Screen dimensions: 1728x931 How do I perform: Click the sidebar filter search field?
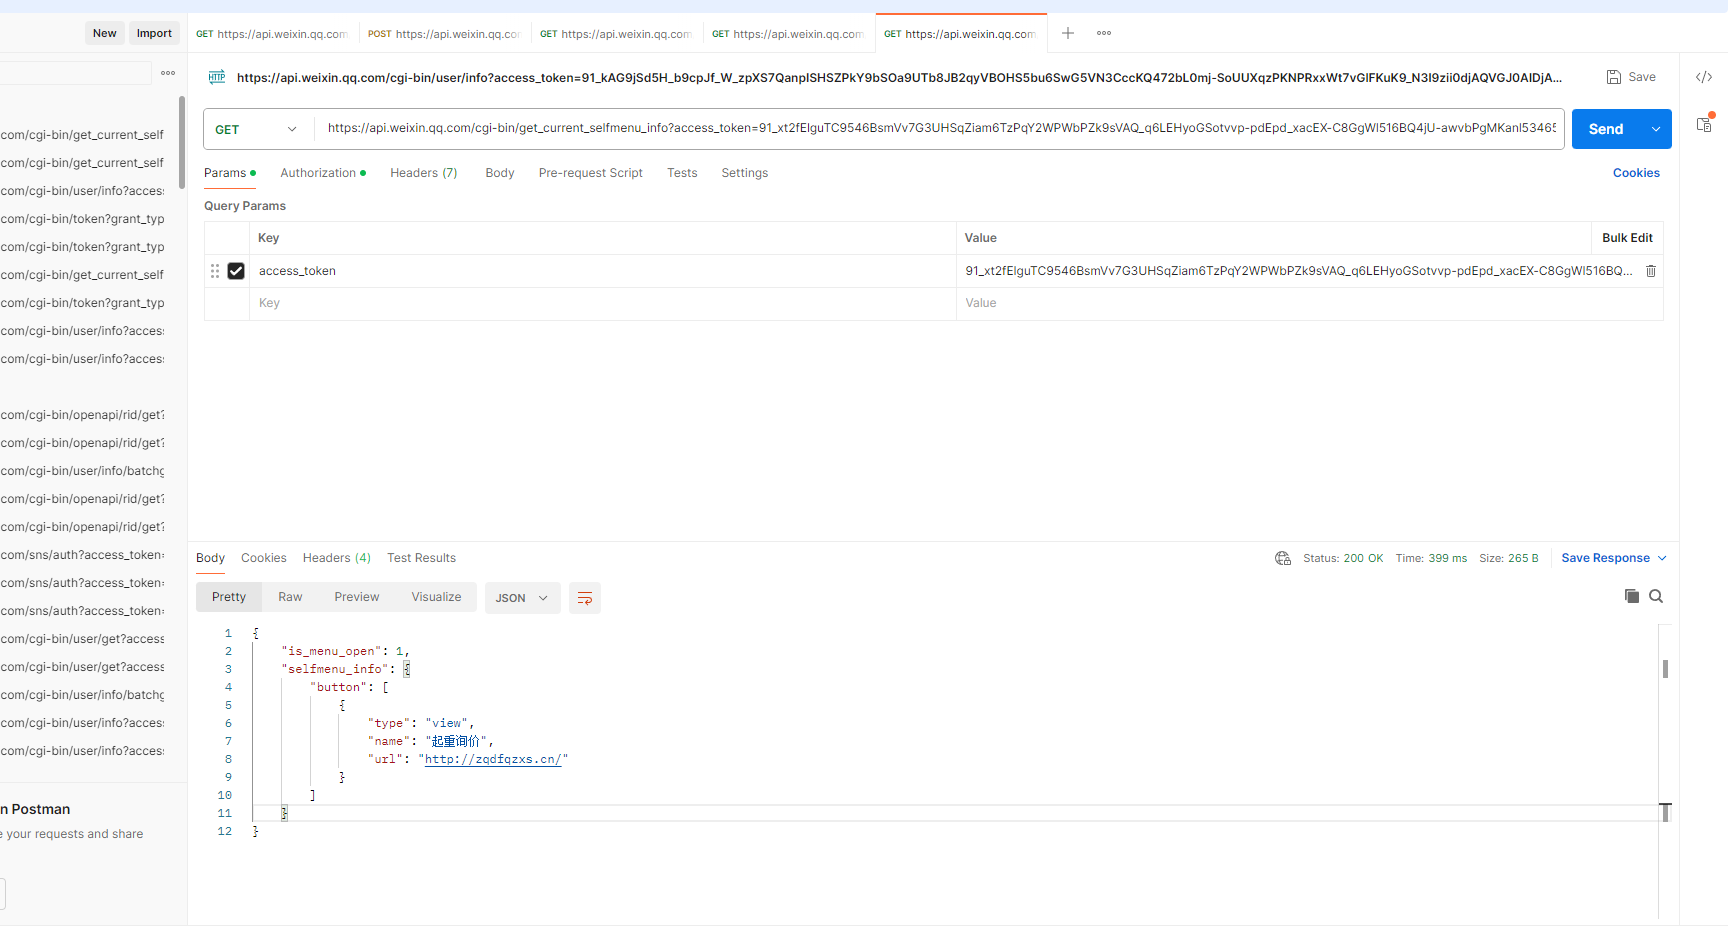pyautogui.click(x=75, y=73)
